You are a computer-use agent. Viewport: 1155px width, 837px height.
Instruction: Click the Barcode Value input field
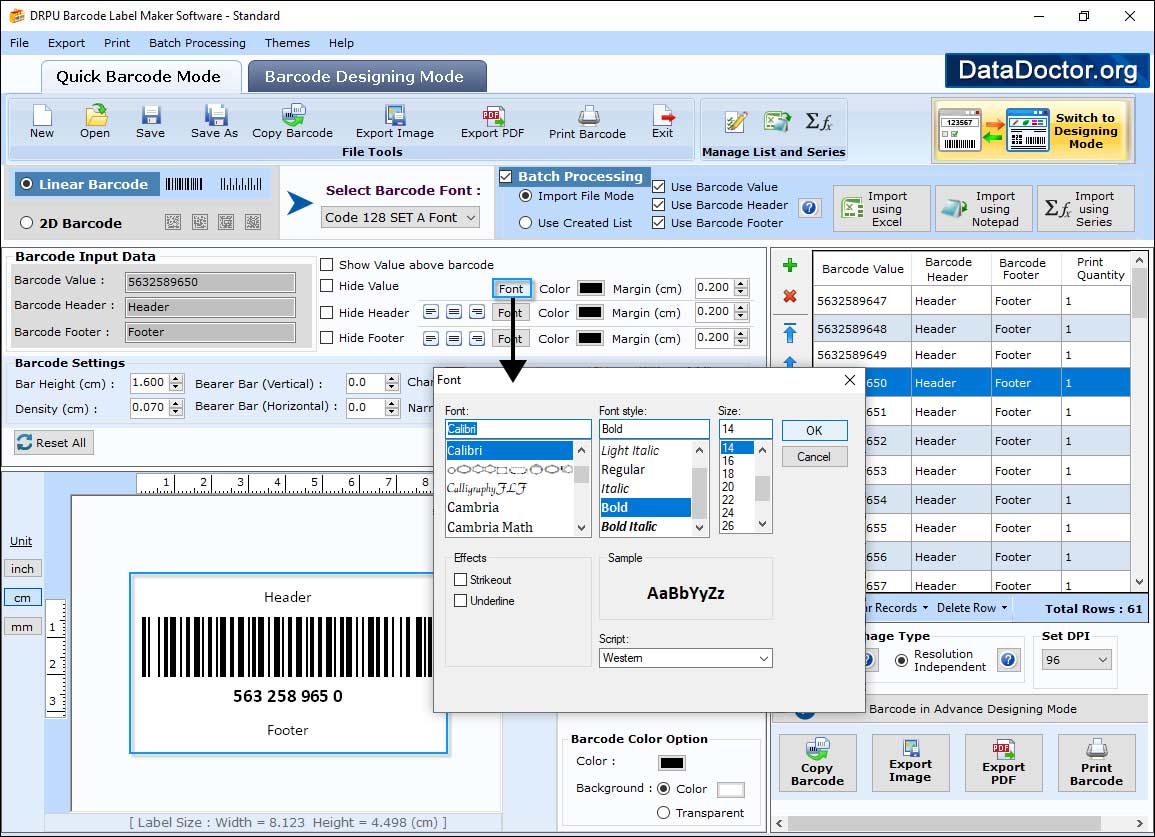point(210,281)
